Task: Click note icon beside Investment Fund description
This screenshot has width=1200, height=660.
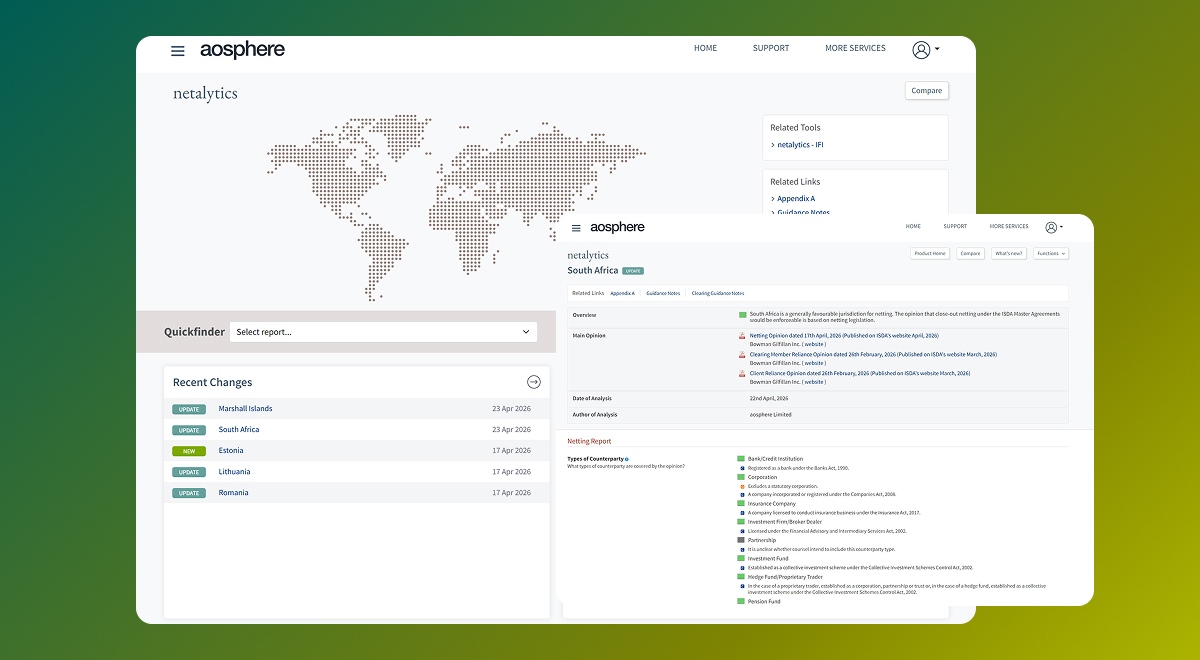Action: pyautogui.click(x=742, y=567)
